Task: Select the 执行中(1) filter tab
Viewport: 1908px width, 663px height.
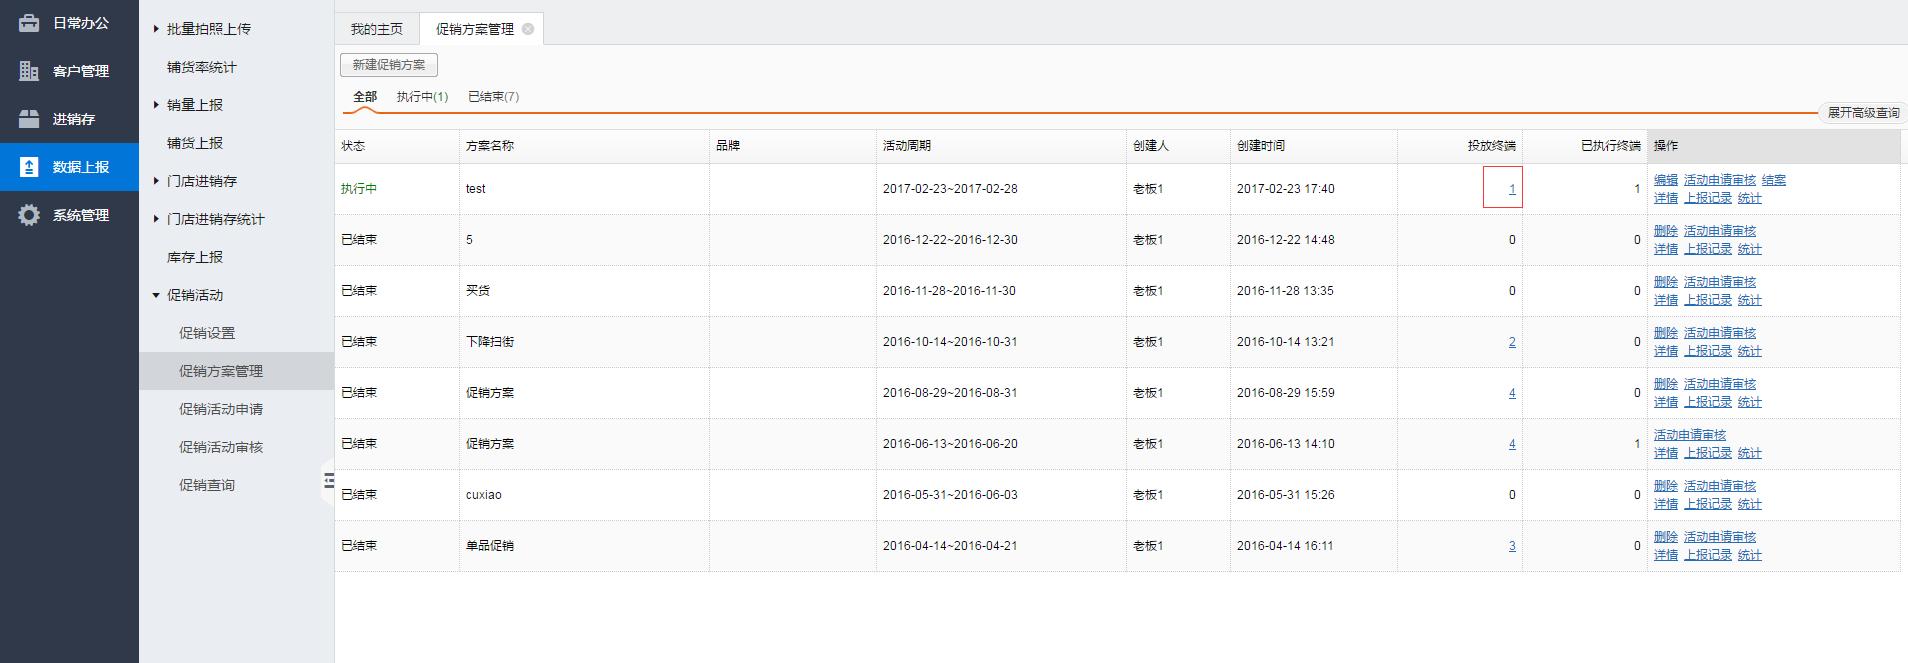Action: click(x=422, y=97)
